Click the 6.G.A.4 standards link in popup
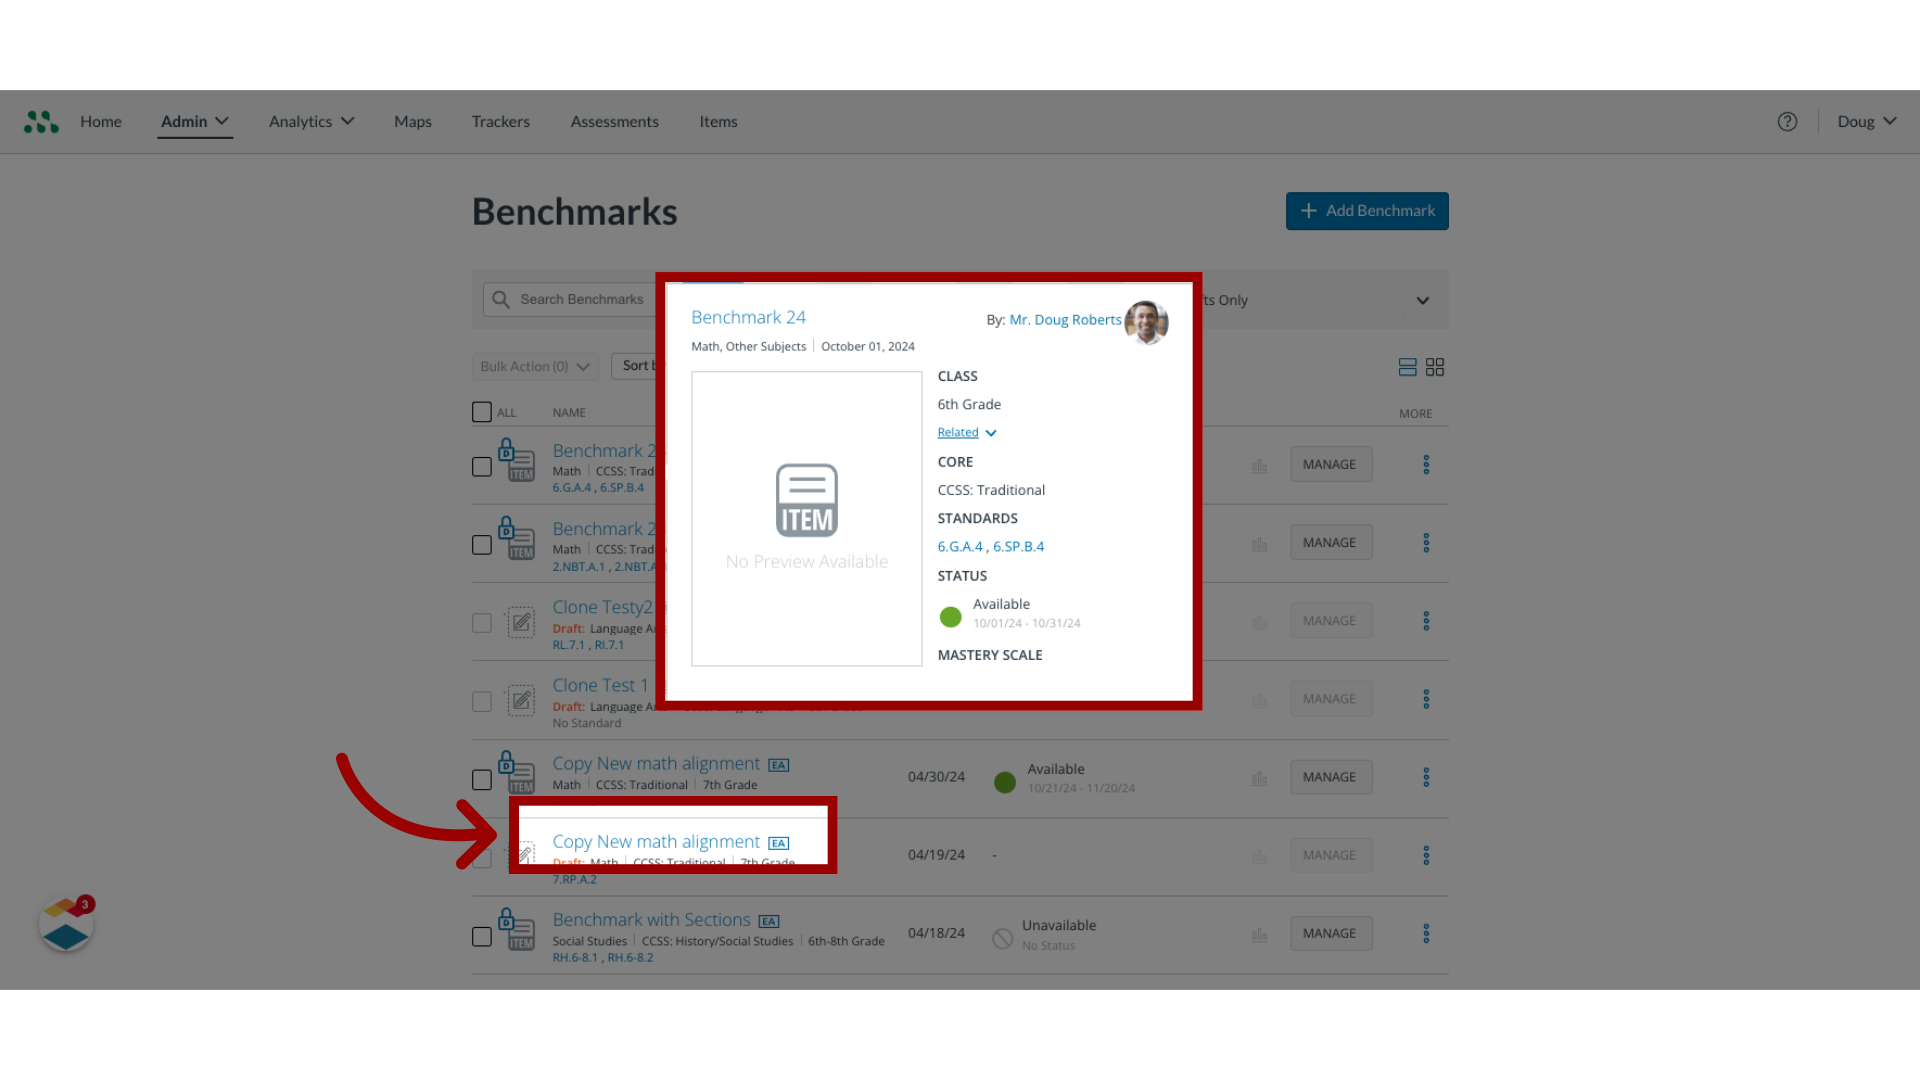 [957, 546]
